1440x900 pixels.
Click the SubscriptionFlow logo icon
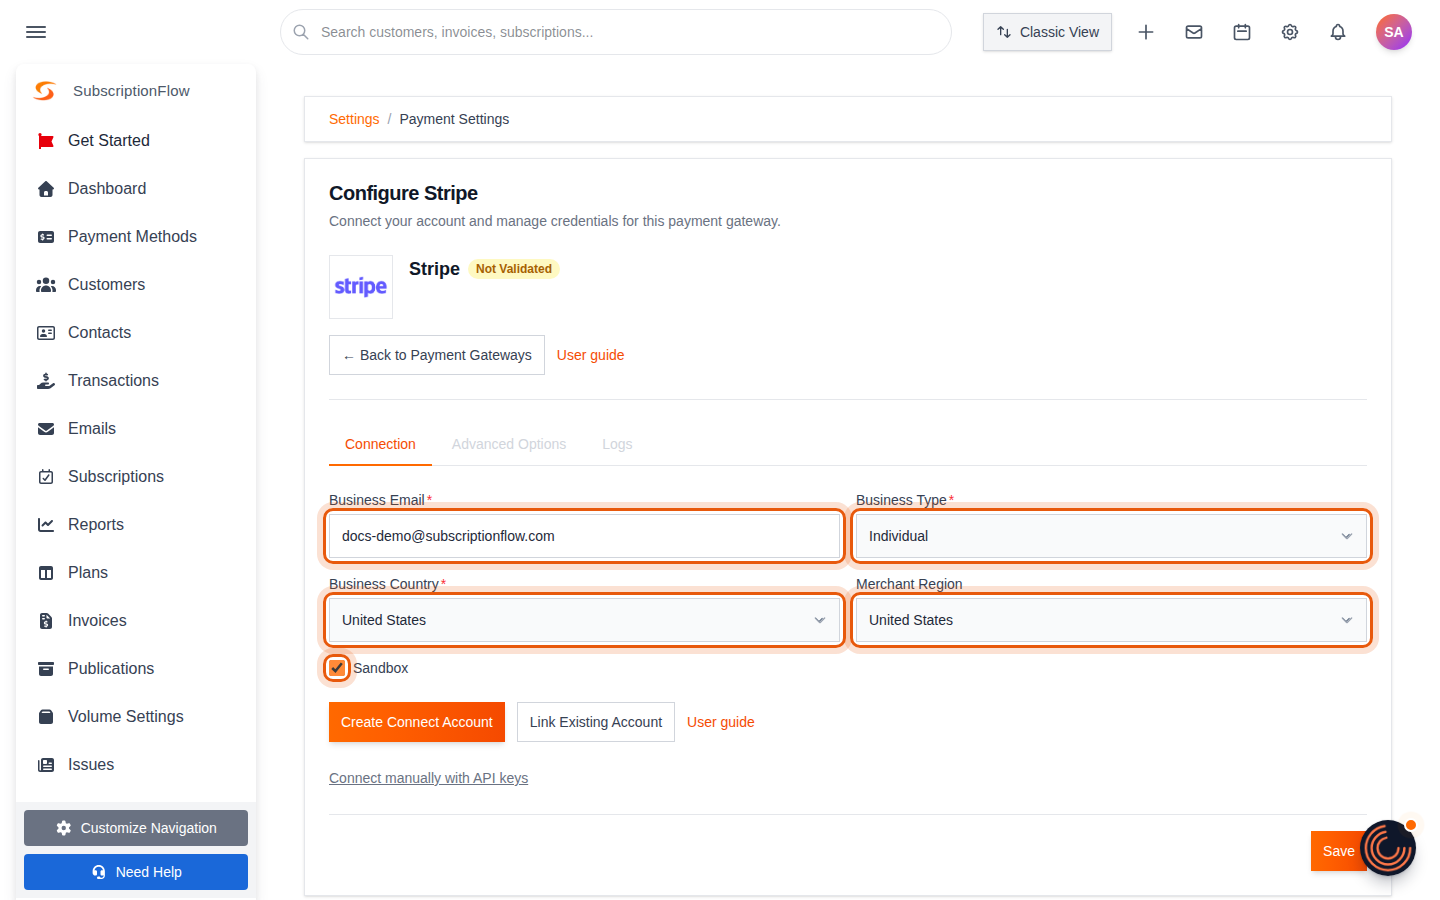45,91
